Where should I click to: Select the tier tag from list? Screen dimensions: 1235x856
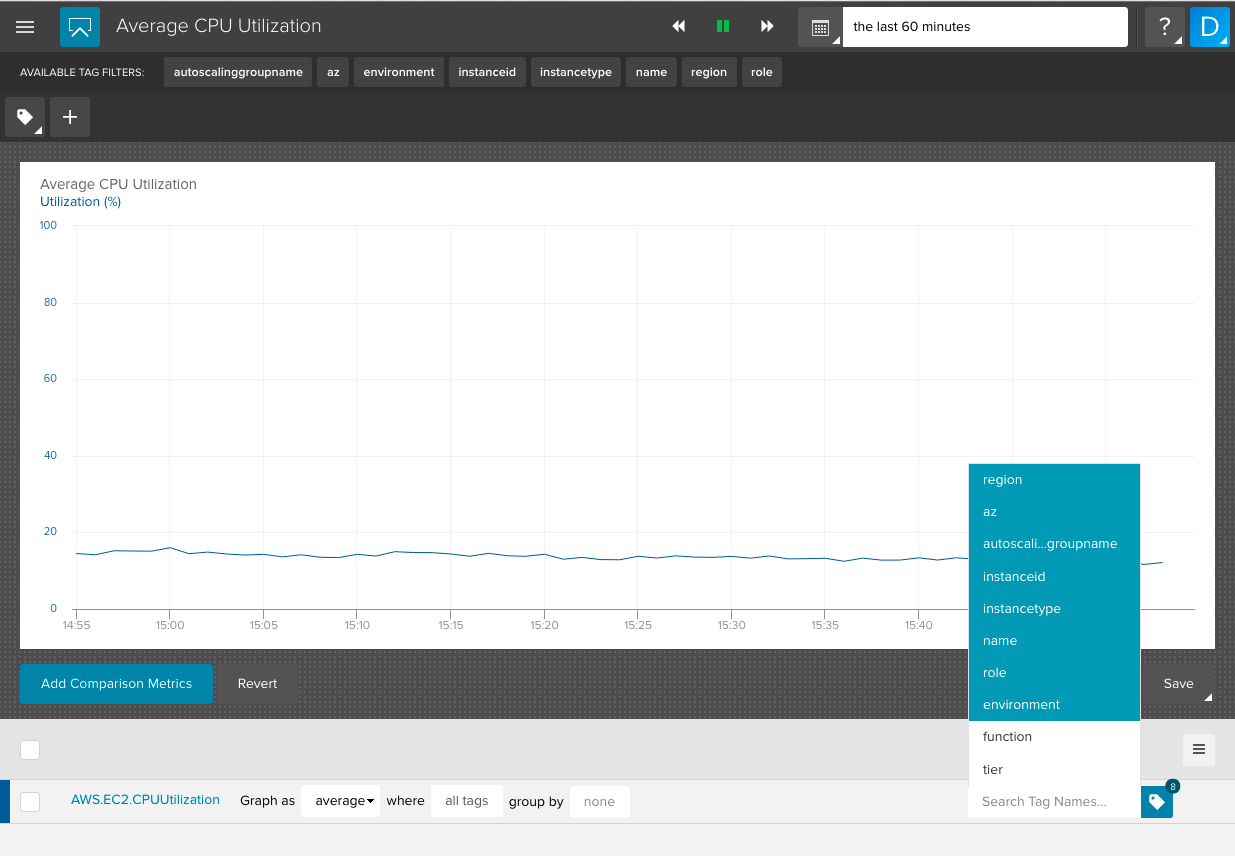coord(993,769)
